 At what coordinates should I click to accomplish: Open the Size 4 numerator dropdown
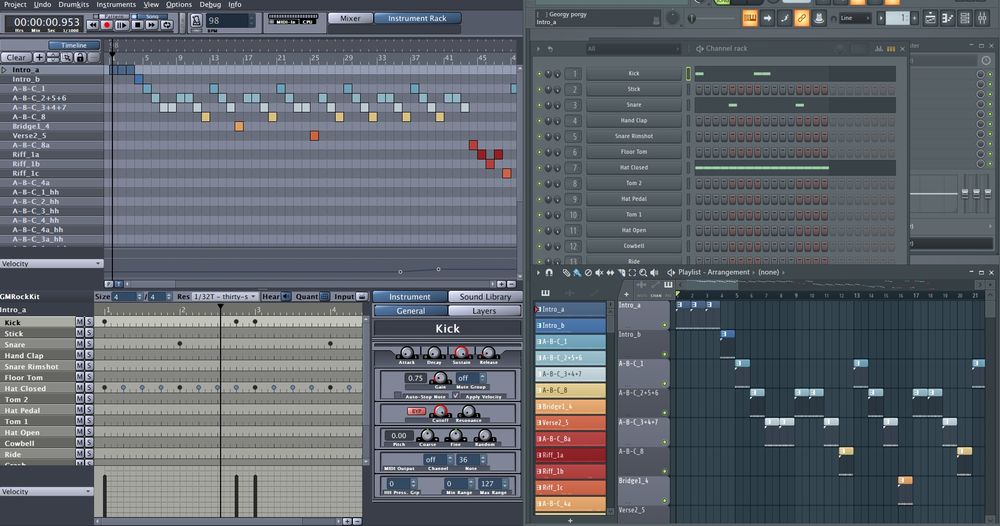(x=127, y=296)
